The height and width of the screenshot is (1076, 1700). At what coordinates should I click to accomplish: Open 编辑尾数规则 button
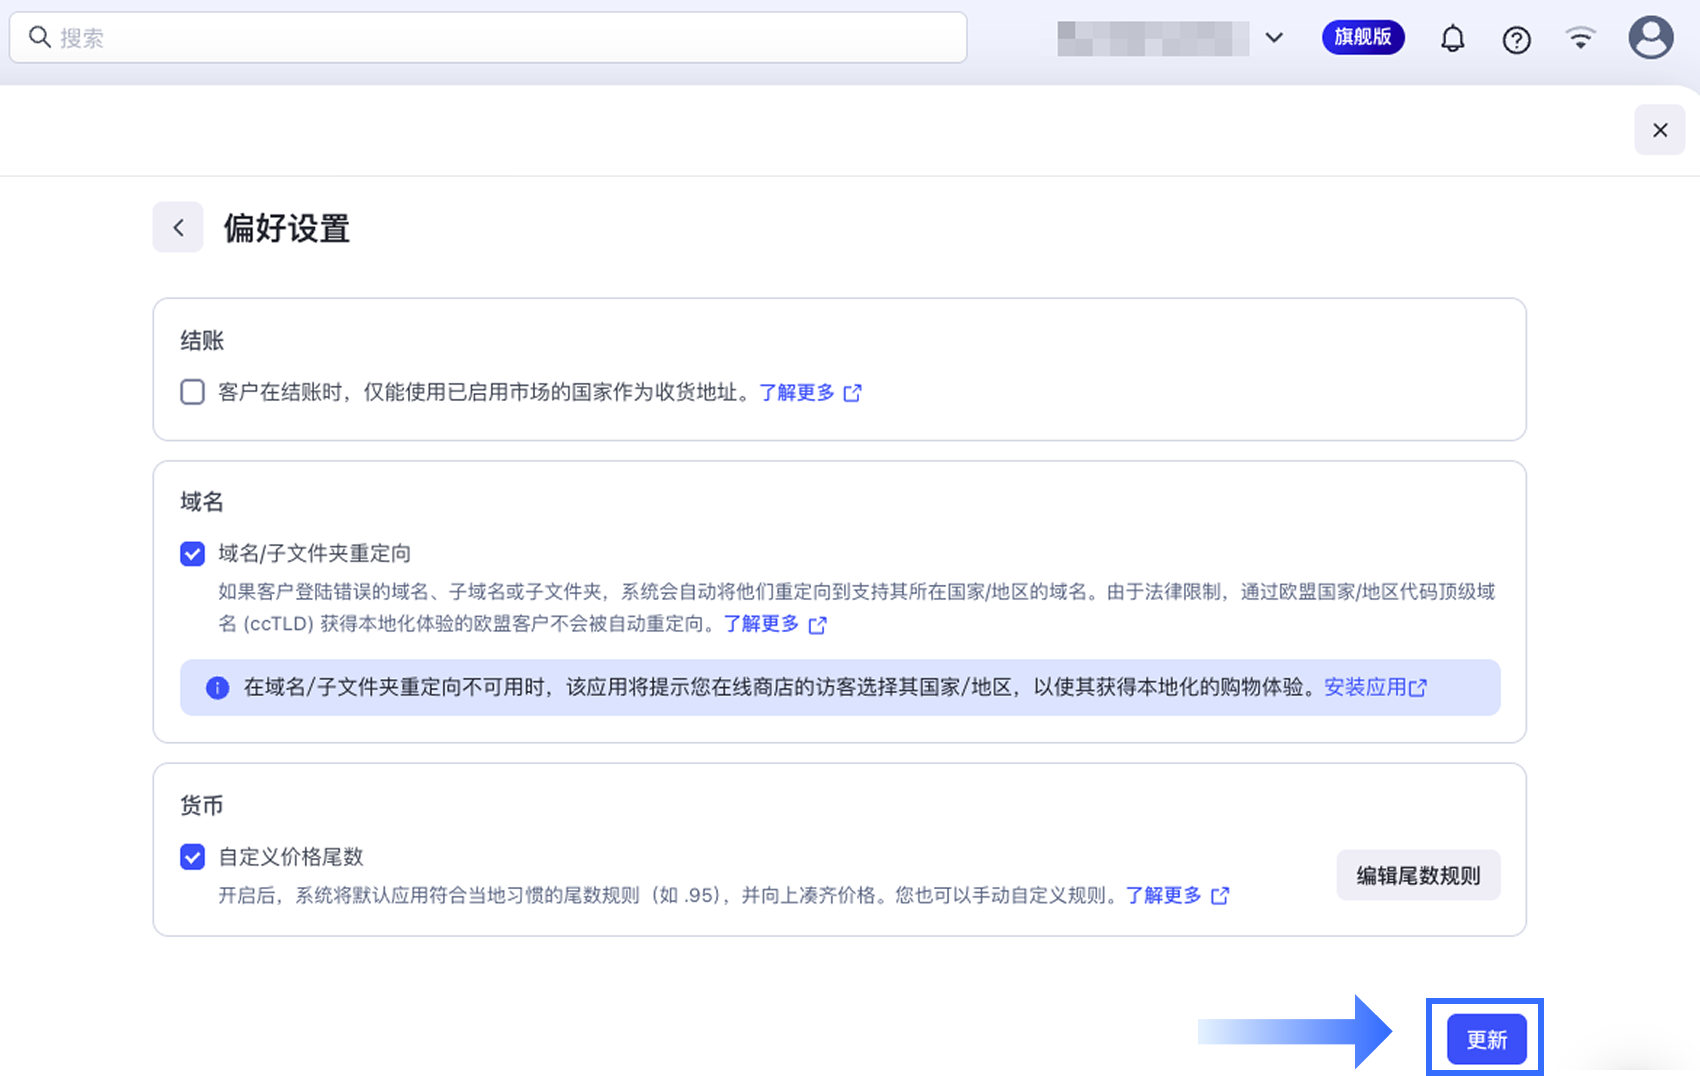click(x=1417, y=876)
